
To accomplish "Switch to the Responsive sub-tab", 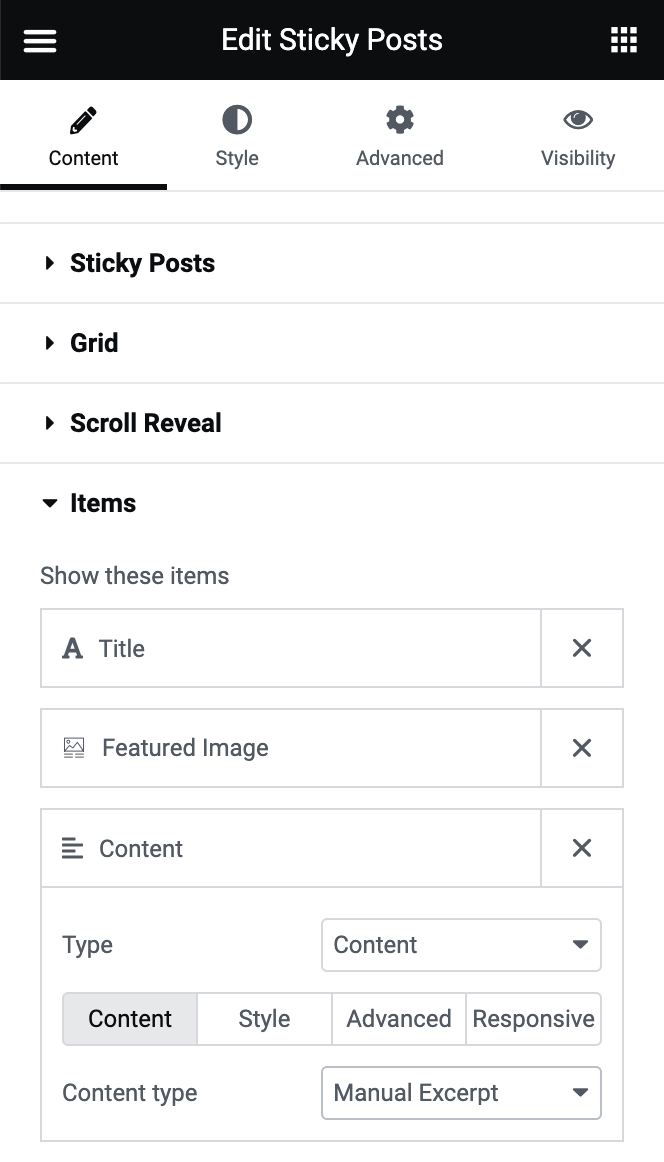I will coord(533,1019).
